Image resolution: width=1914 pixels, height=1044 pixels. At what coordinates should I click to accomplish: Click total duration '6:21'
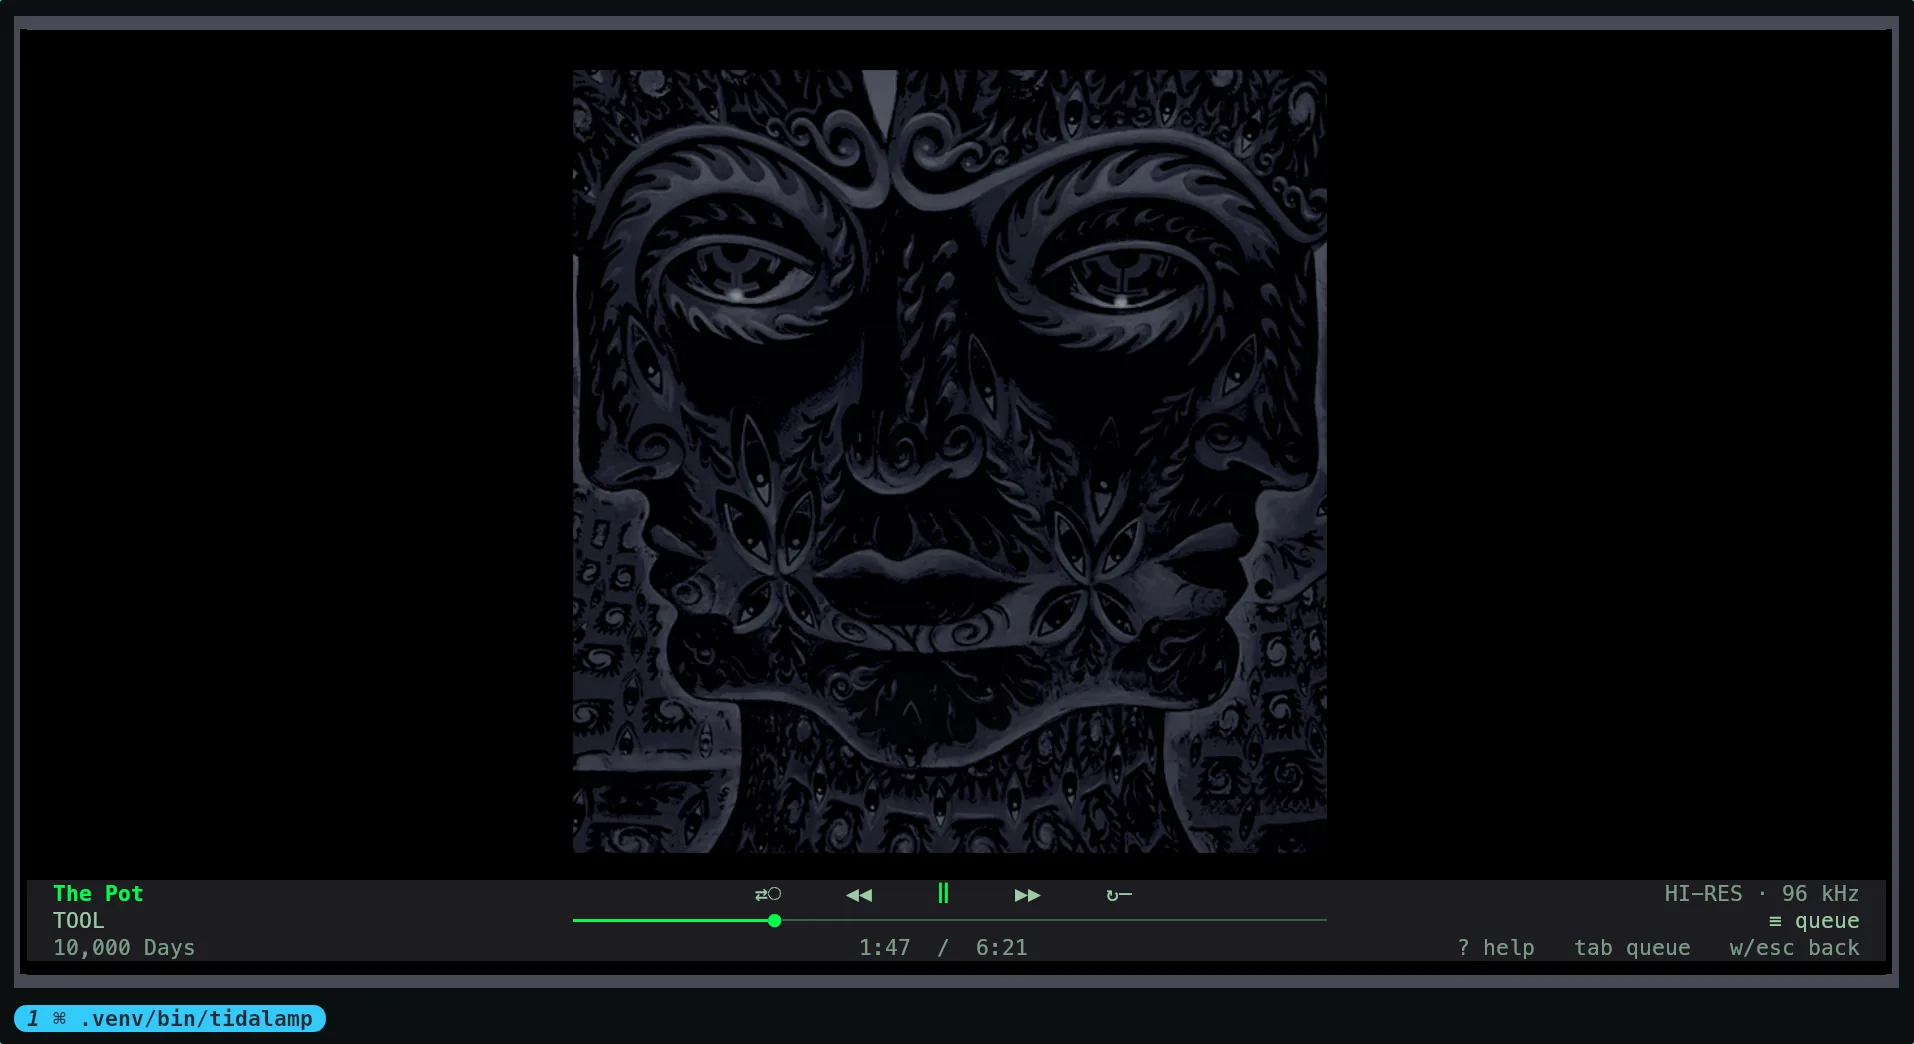tap(1002, 948)
